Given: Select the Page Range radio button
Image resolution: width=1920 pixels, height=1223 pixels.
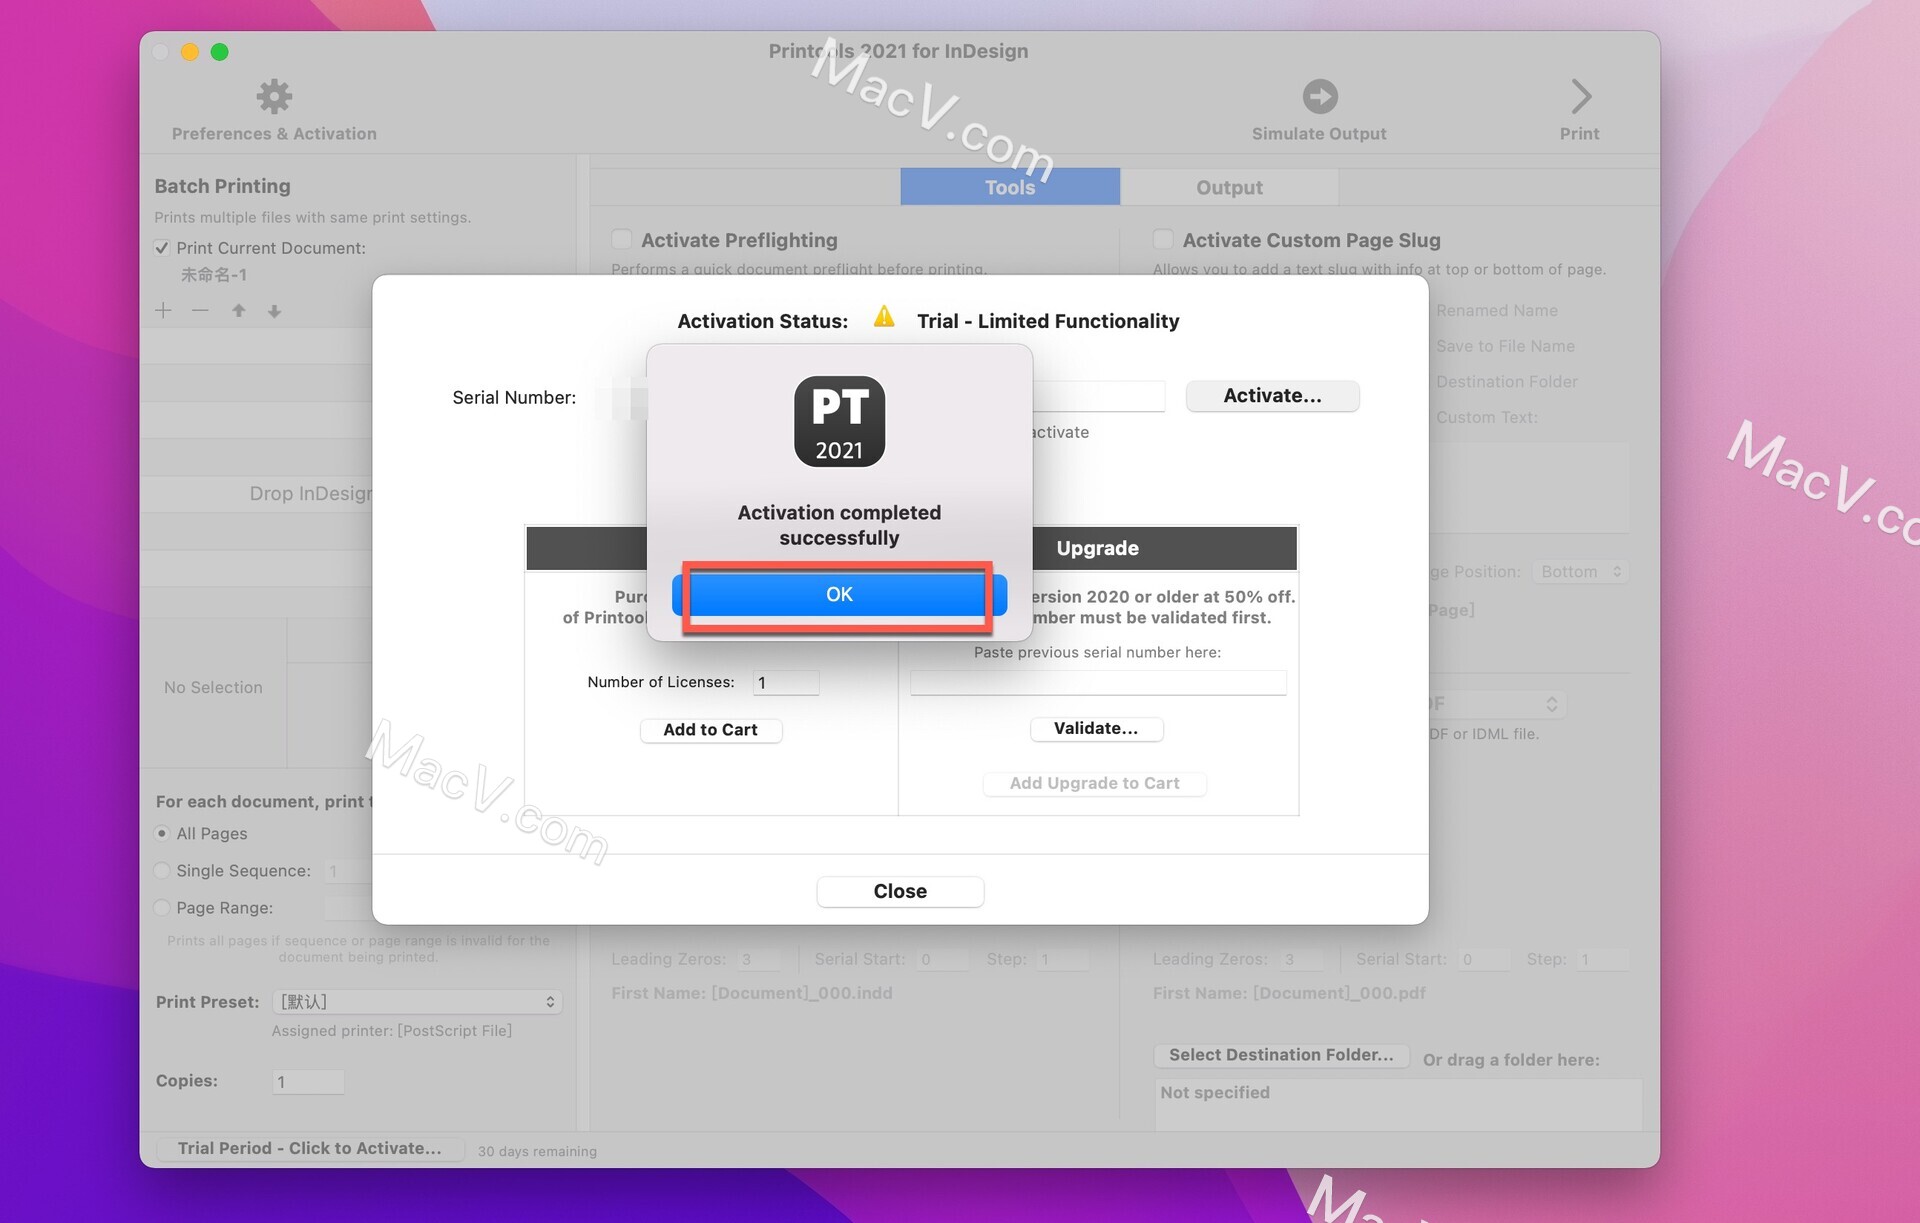Looking at the screenshot, I should click(x=162, y=908).
